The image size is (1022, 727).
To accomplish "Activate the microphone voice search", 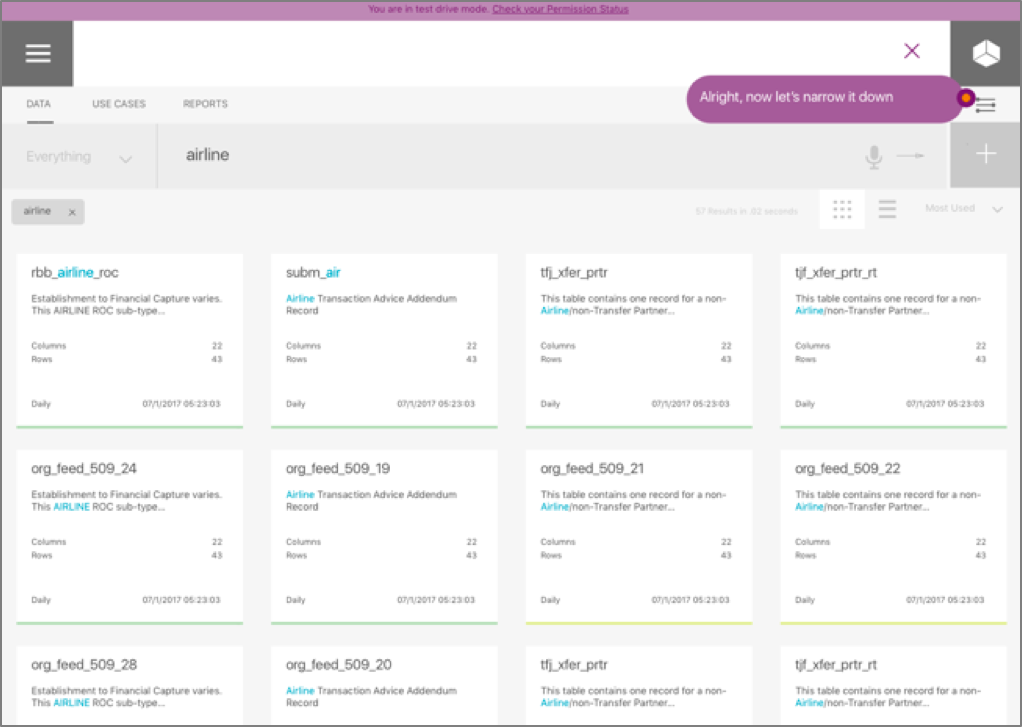I will pos(874,156).
